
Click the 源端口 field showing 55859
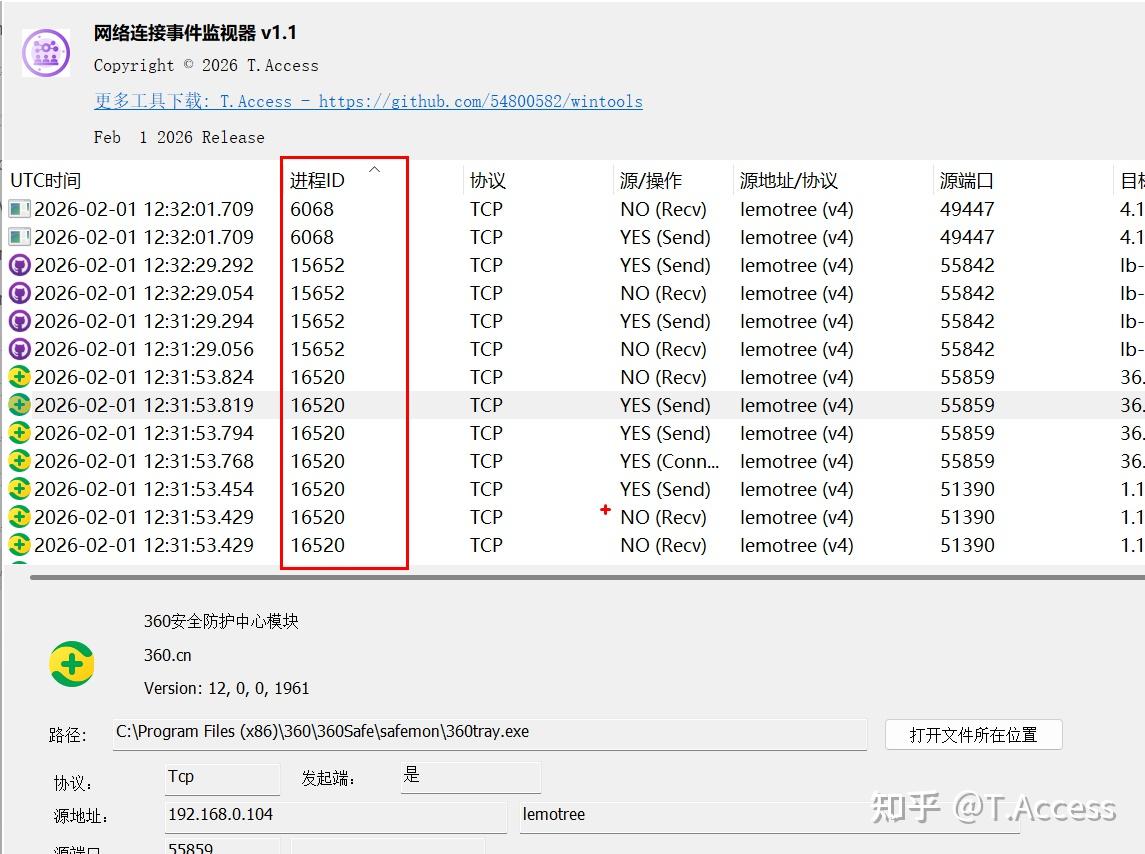tap(222, 847)
